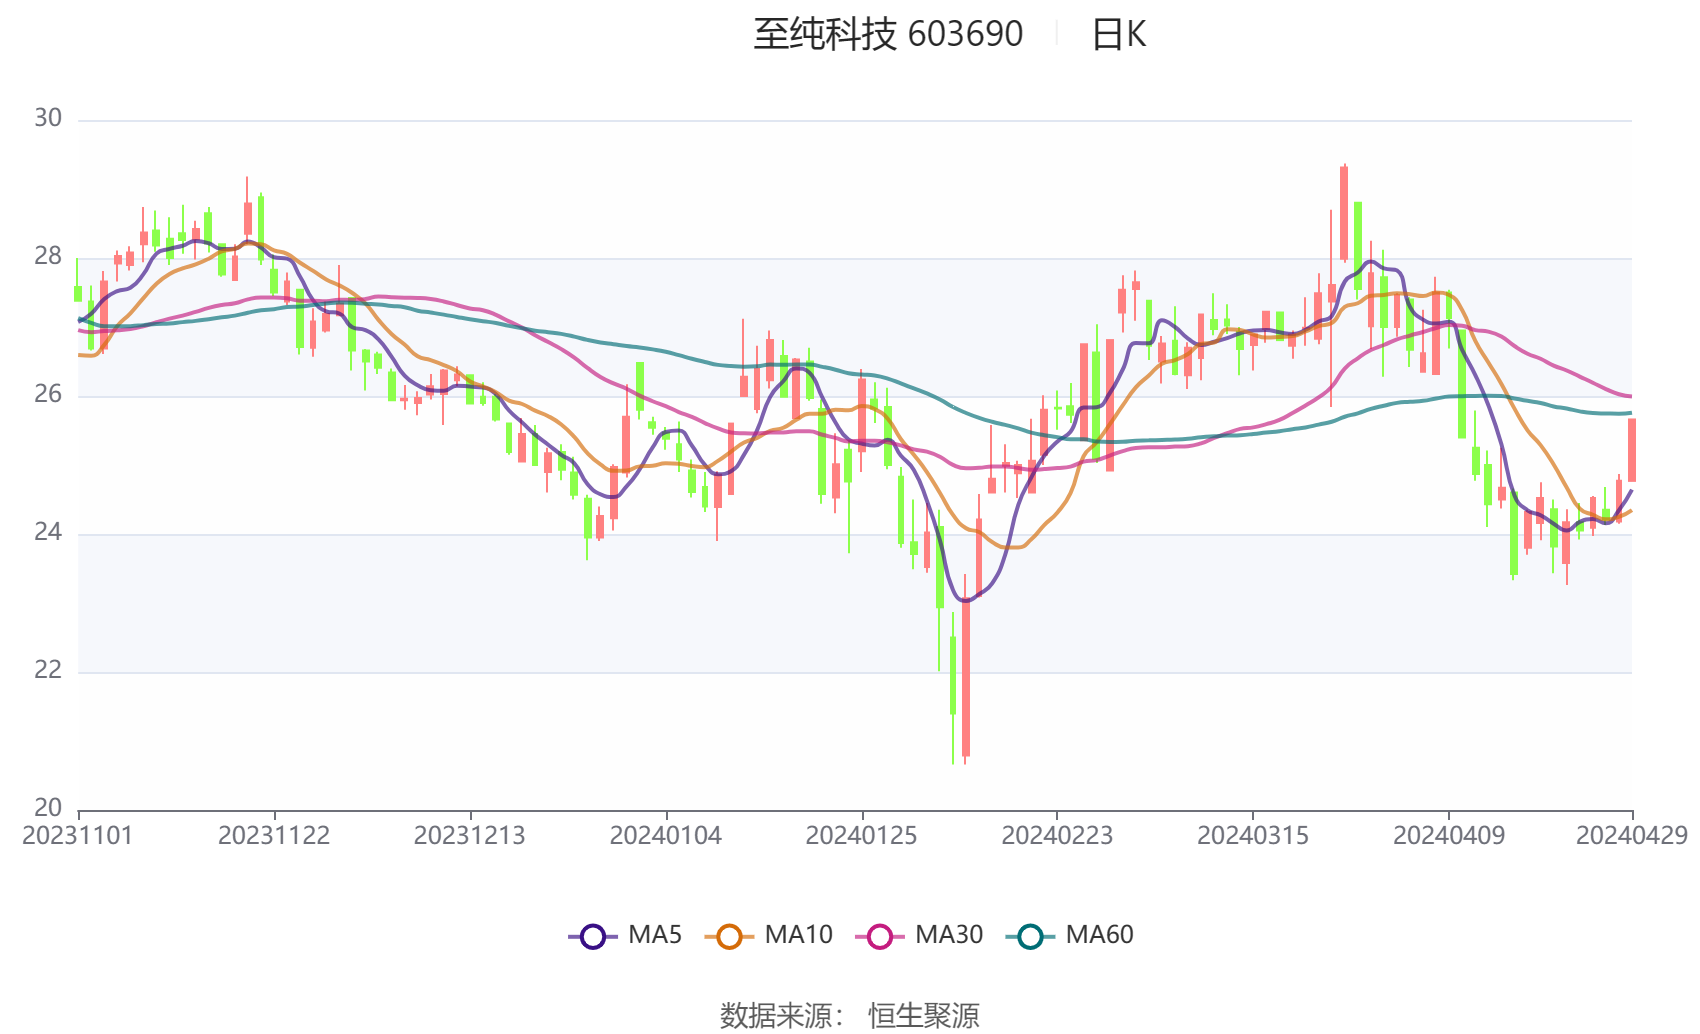Toggle the MA30 legend marker

coord(880,936)
